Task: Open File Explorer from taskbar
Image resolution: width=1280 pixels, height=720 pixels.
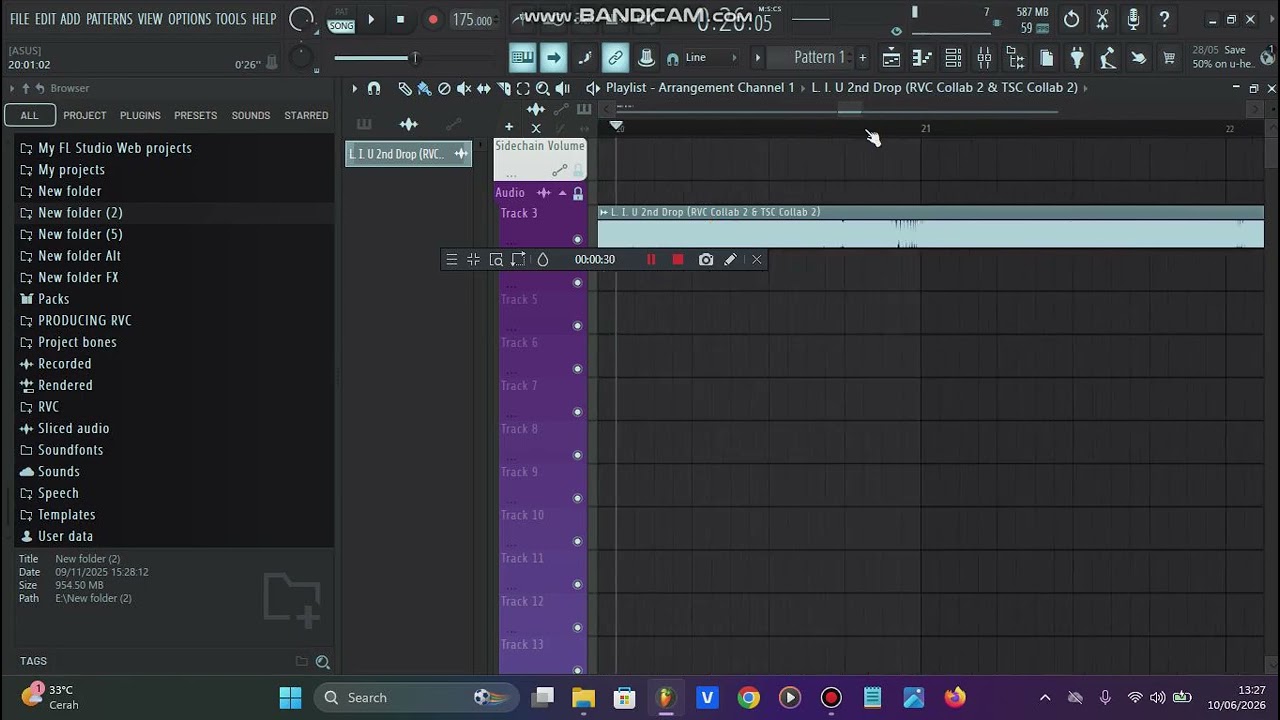Action: coord(583,698)
